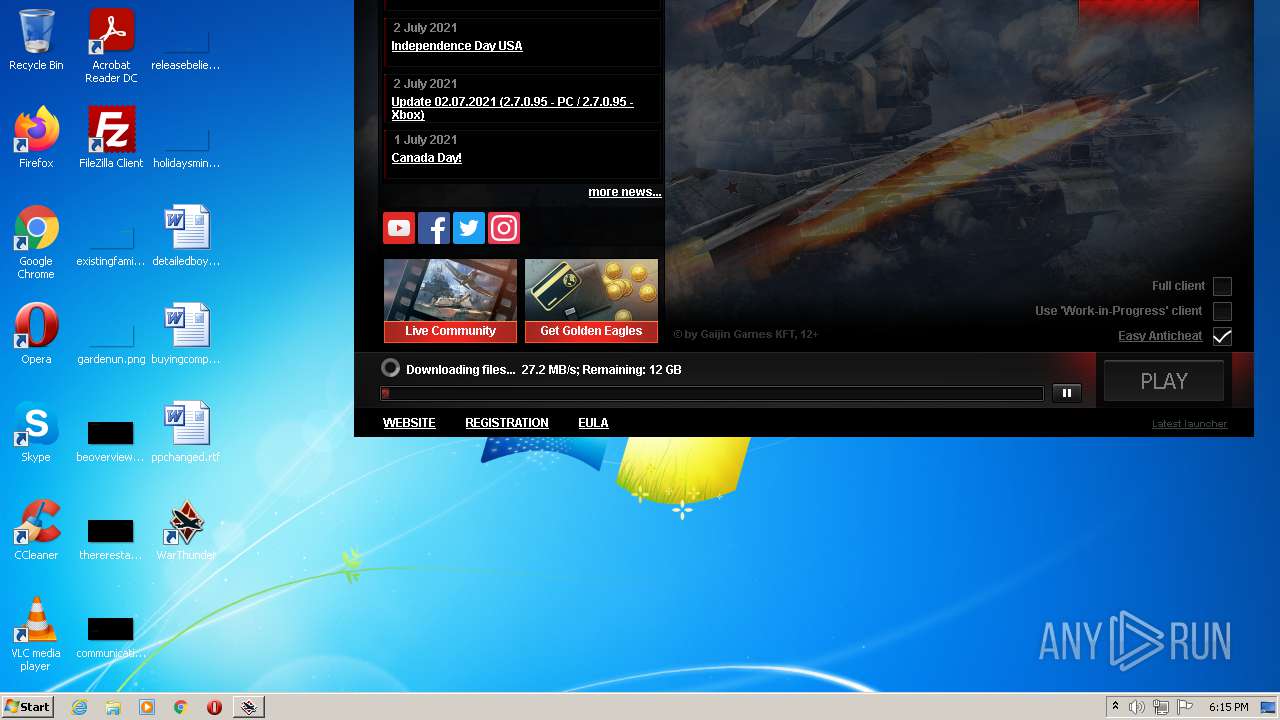Open the YouTube social icon
This screenshot has height=720, width=1280.
click(398, 228)
